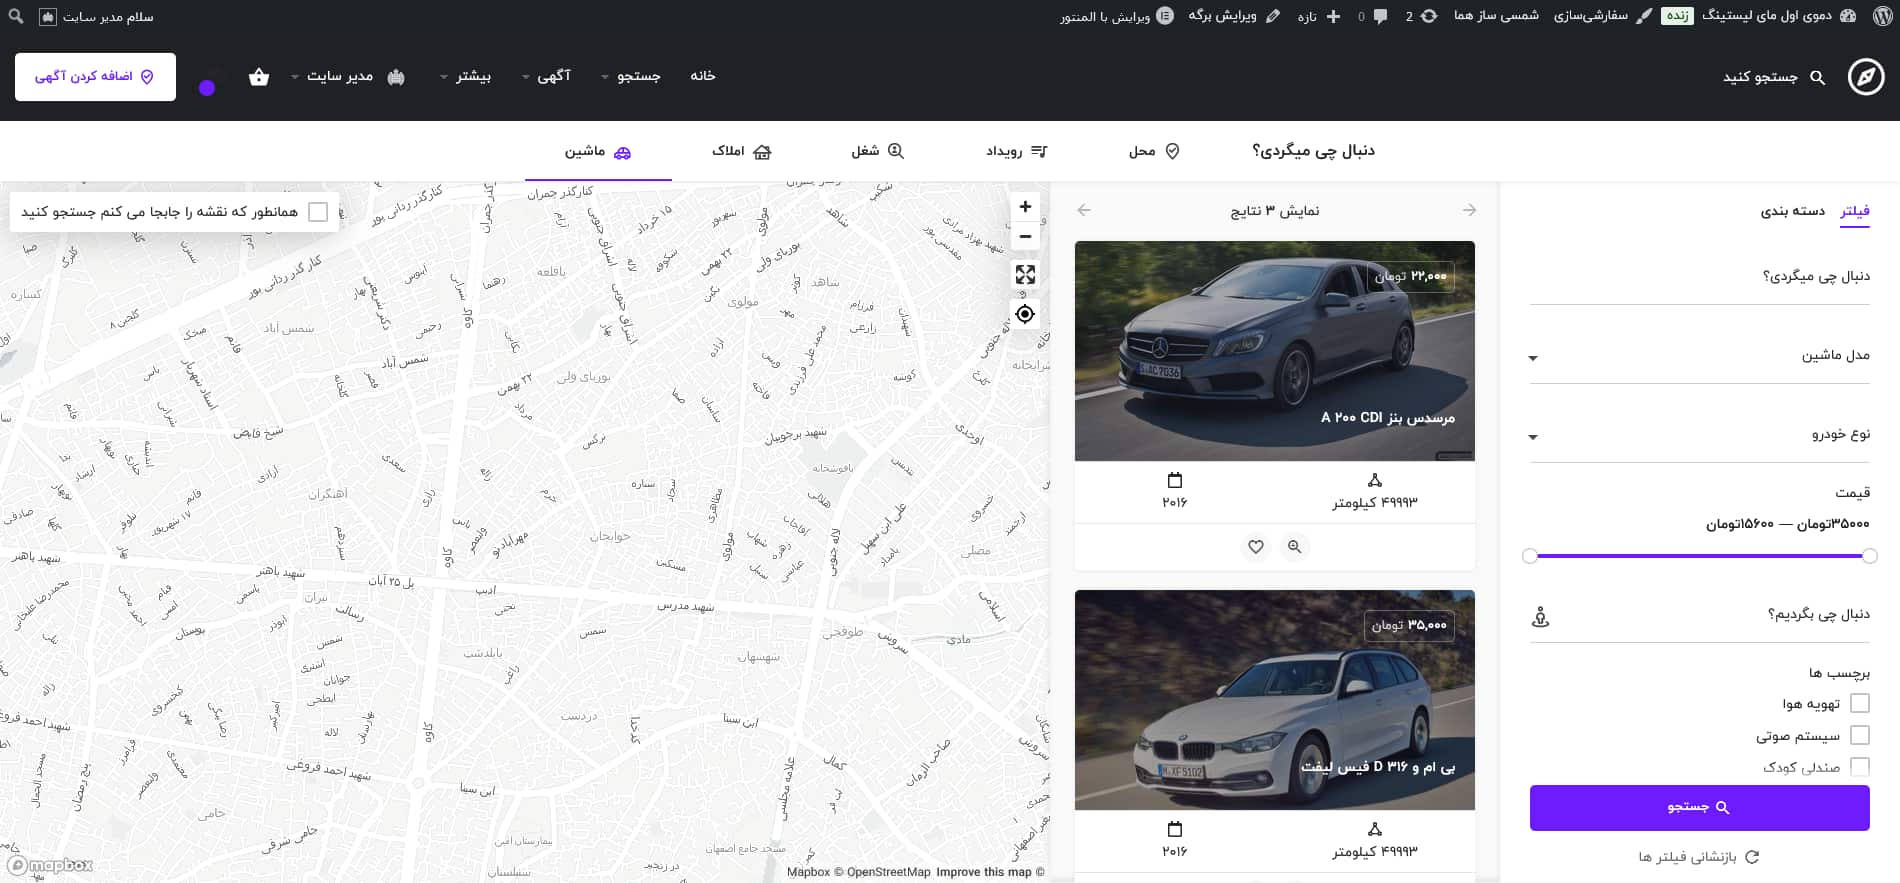
Task: Go to Home (خانه) menu item
Action: (703, 76)
